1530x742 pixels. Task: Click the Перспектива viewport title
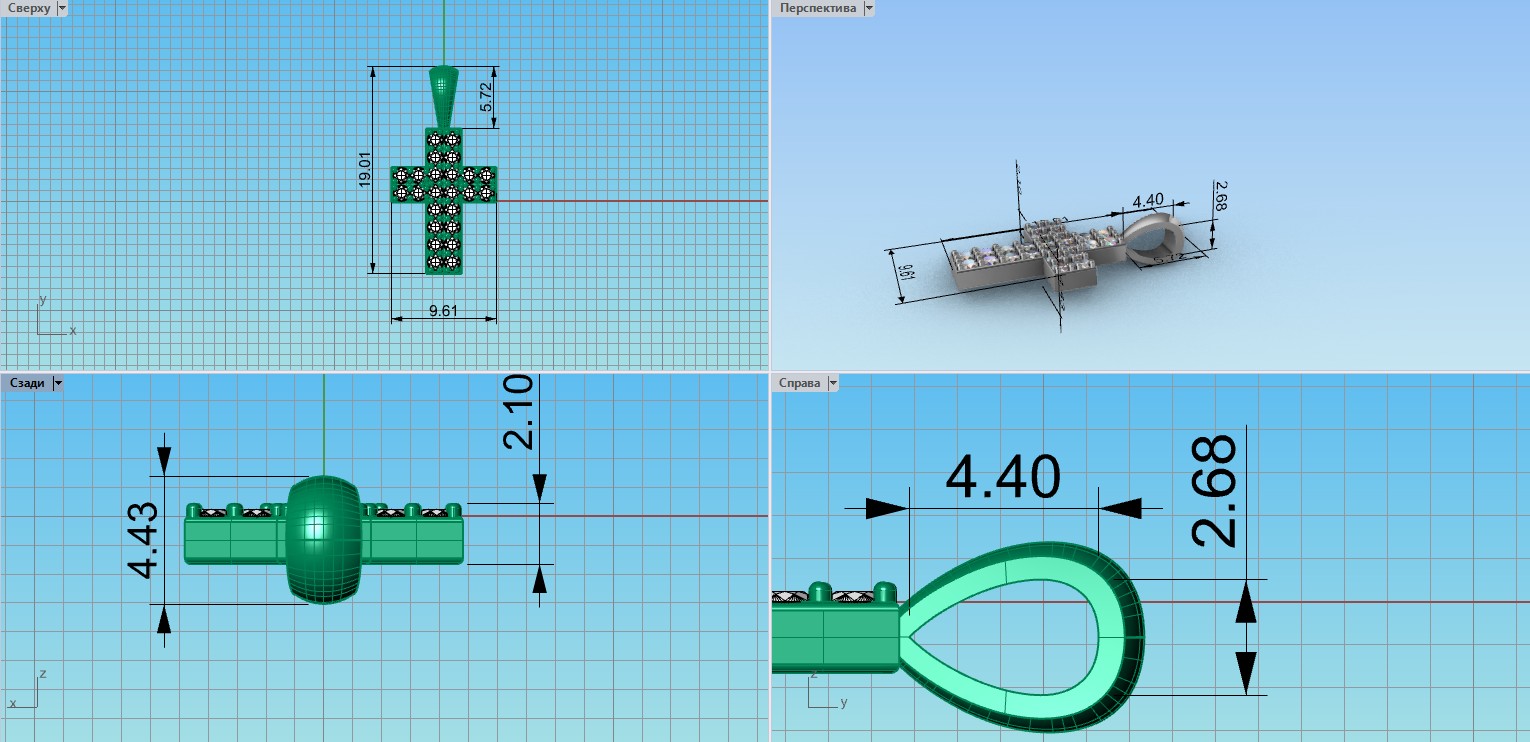(818, 8)
